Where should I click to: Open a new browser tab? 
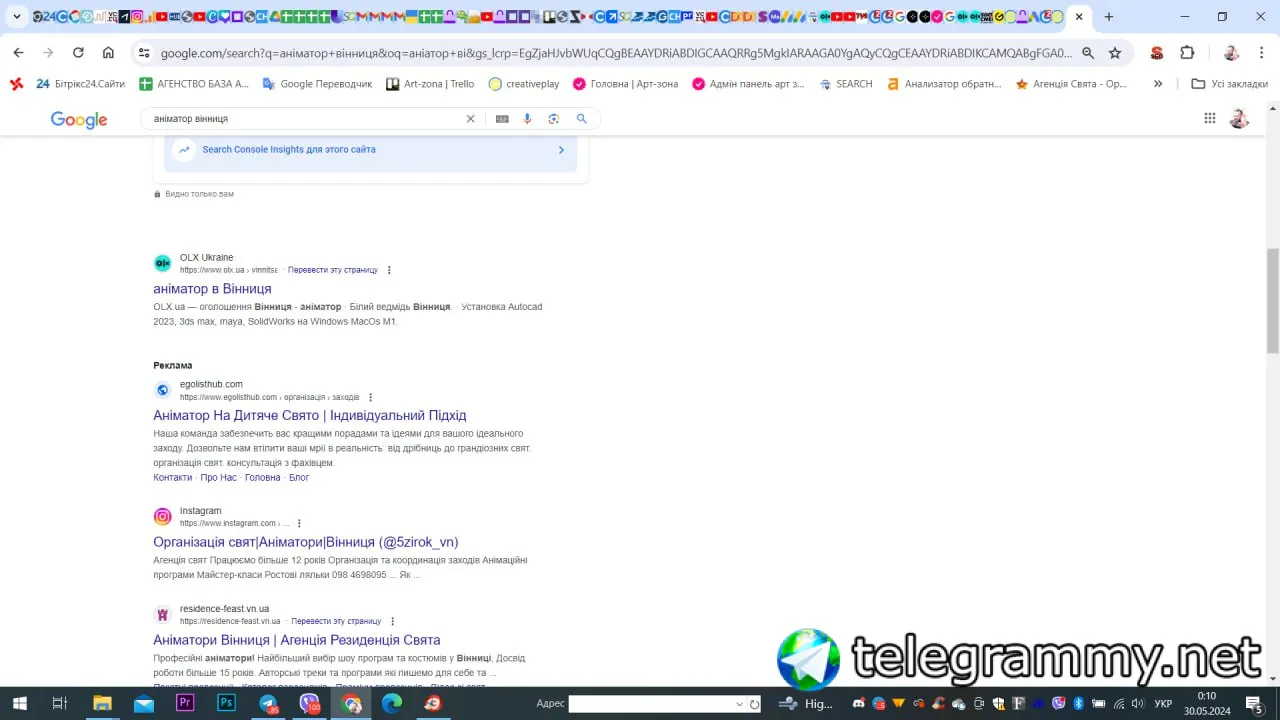pyautogui.click(x=1108, y=16)
